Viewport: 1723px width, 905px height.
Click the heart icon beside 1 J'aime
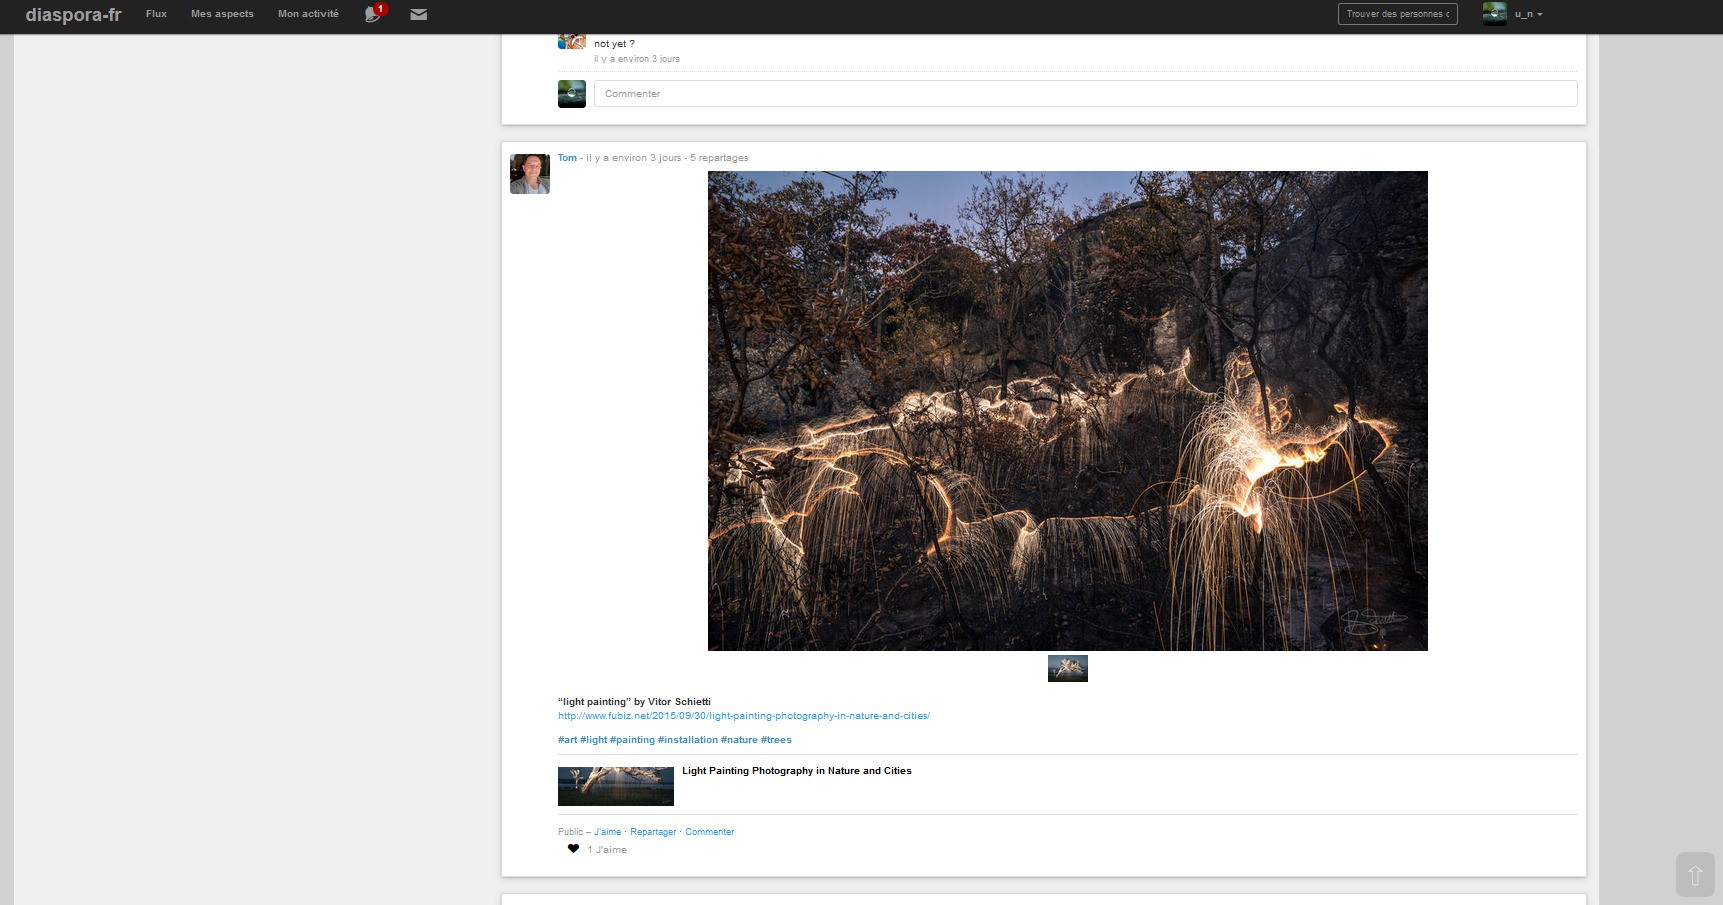point(573,849)
